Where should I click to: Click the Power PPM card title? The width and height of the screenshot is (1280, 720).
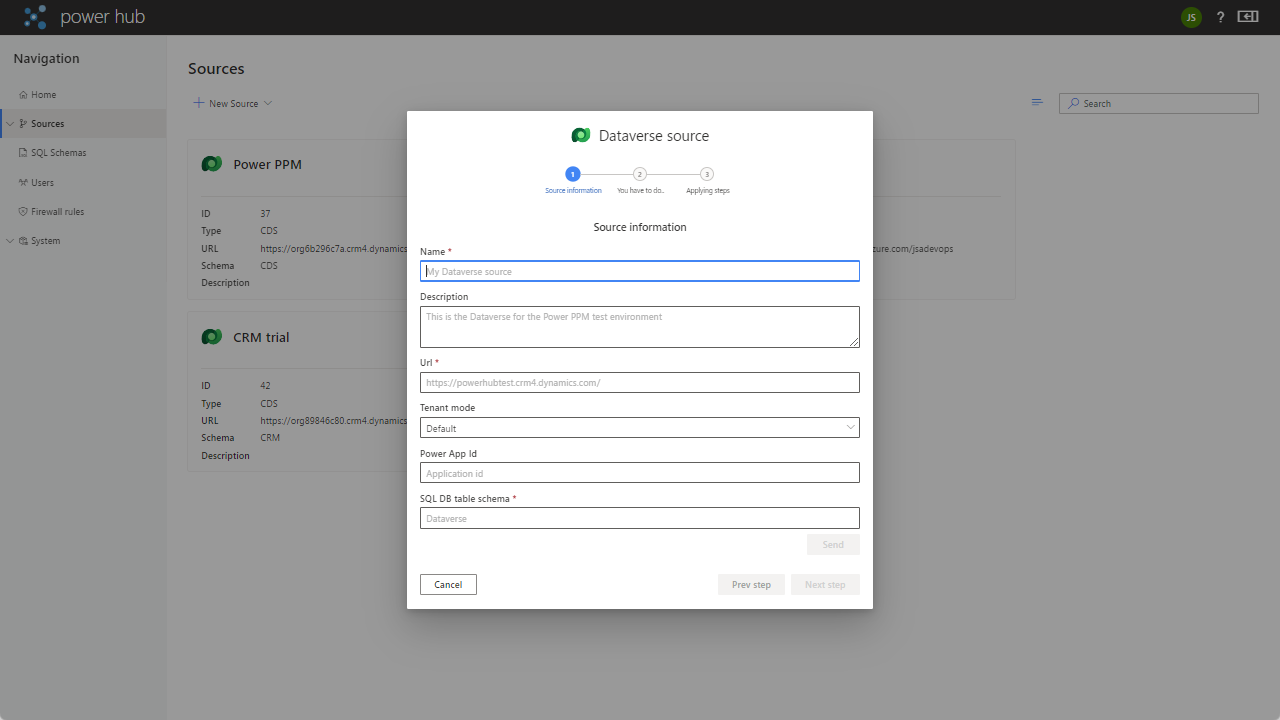tap(267, 164)
